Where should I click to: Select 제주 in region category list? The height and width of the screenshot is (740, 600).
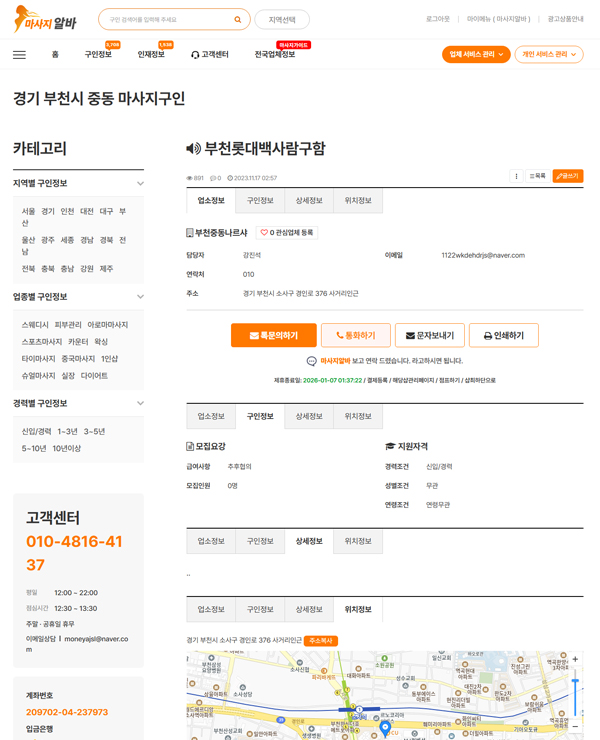coord(106,269)
